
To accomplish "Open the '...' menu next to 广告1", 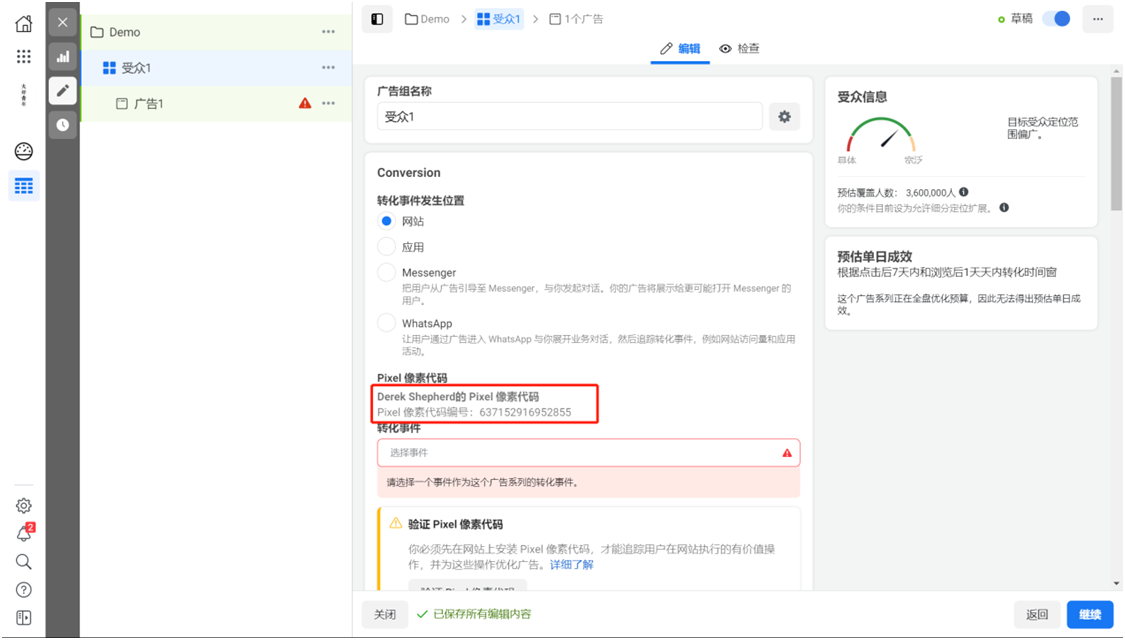I will point(328,101).
